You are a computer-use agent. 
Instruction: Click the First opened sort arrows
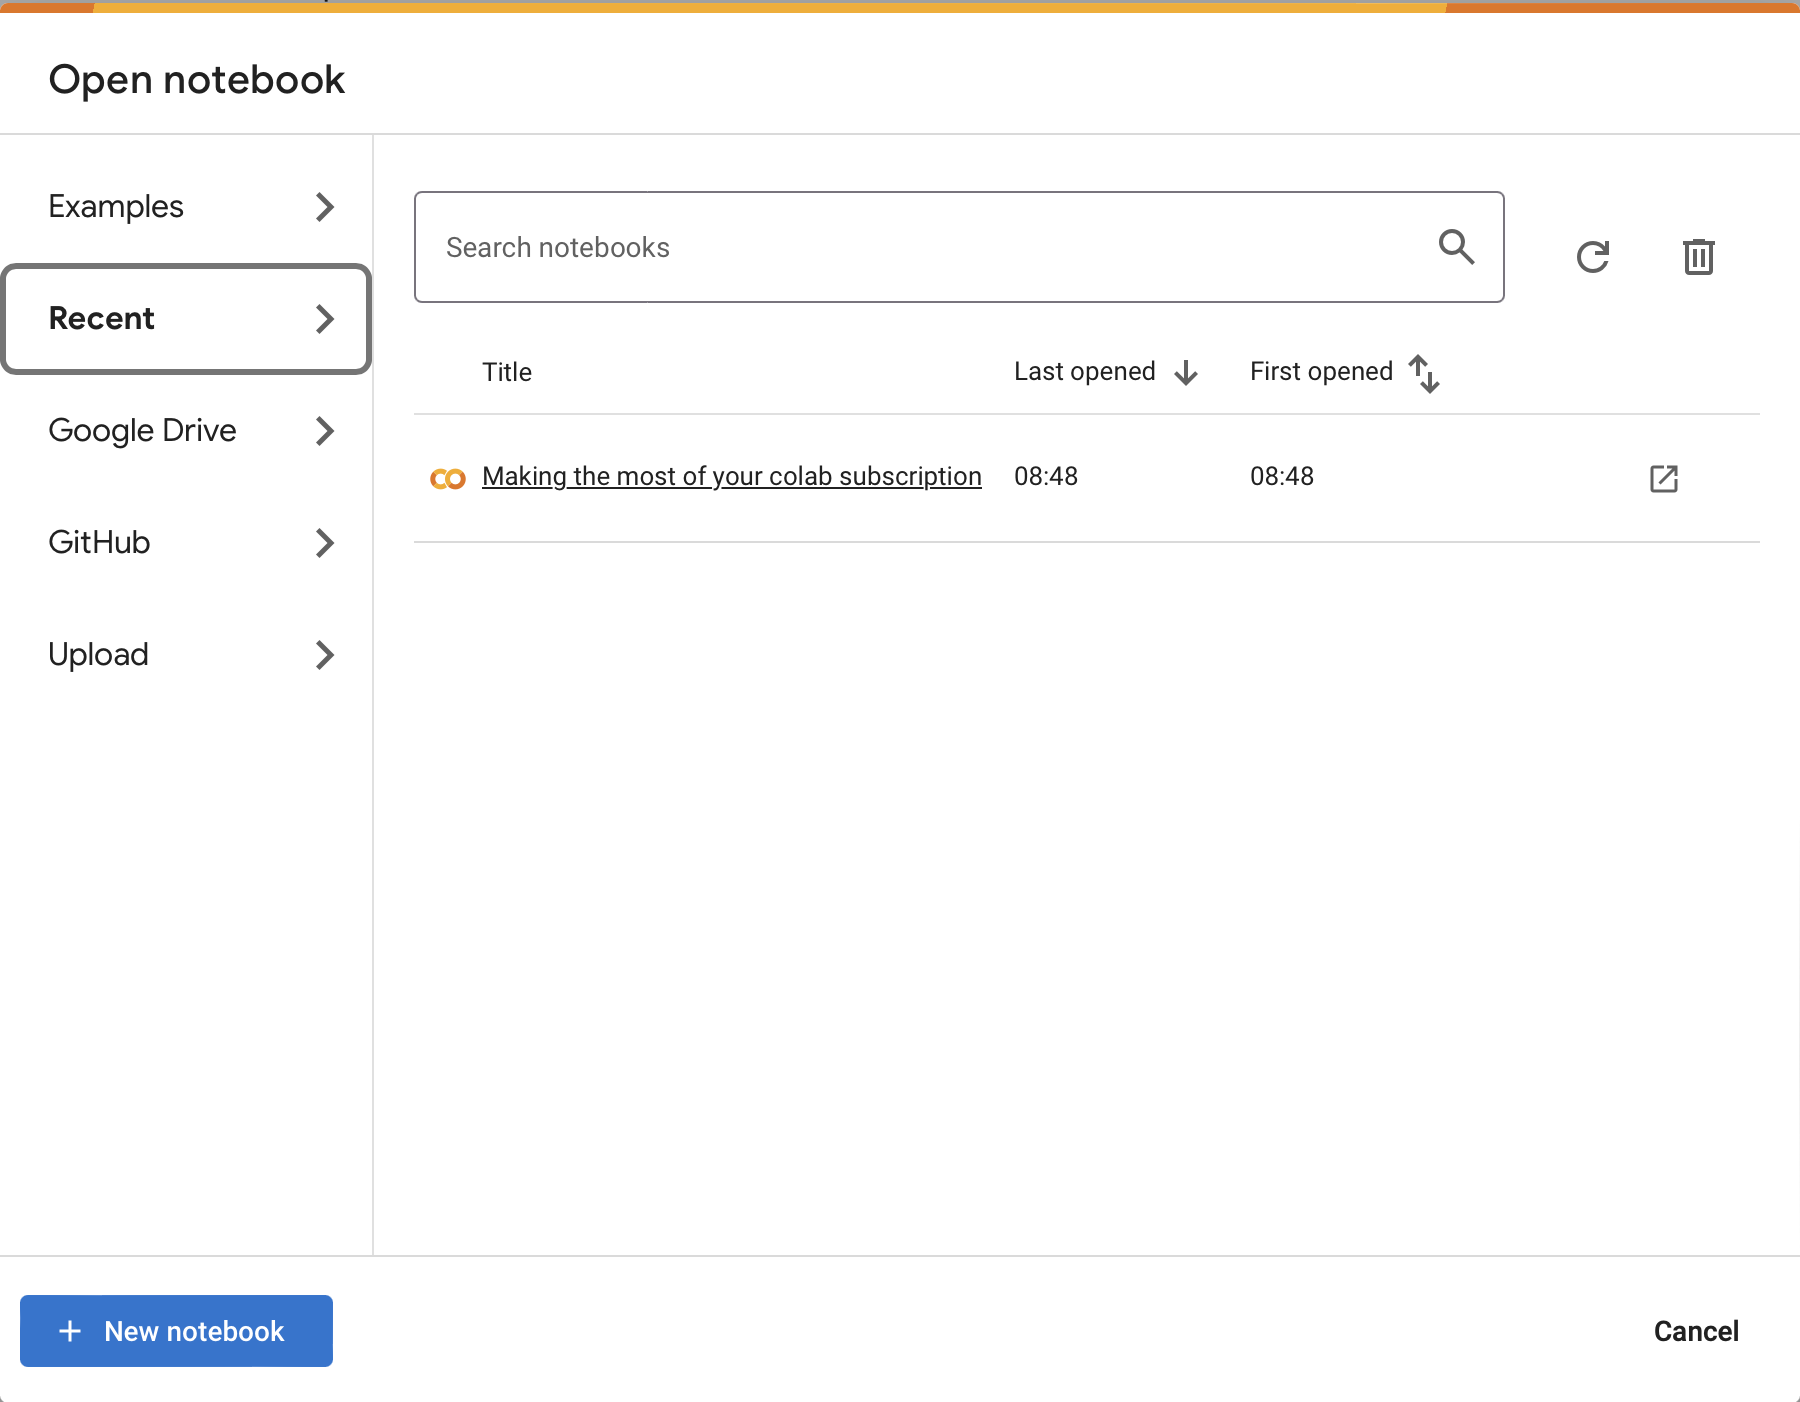(1424, 372)
